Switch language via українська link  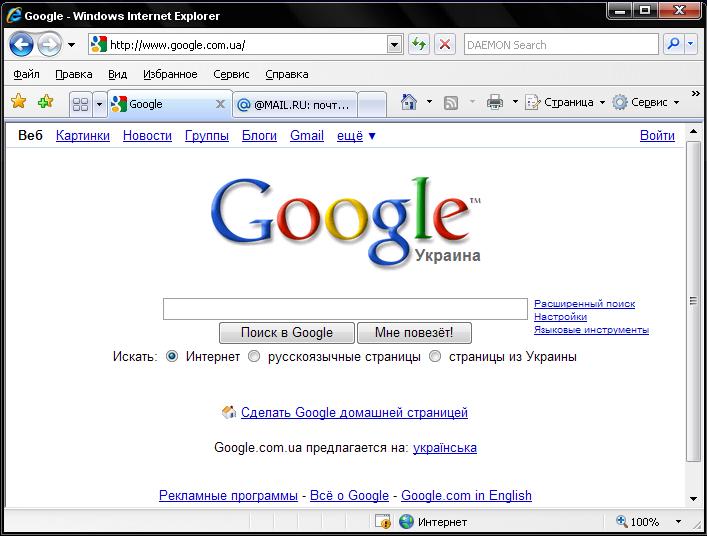coord(445,448)
